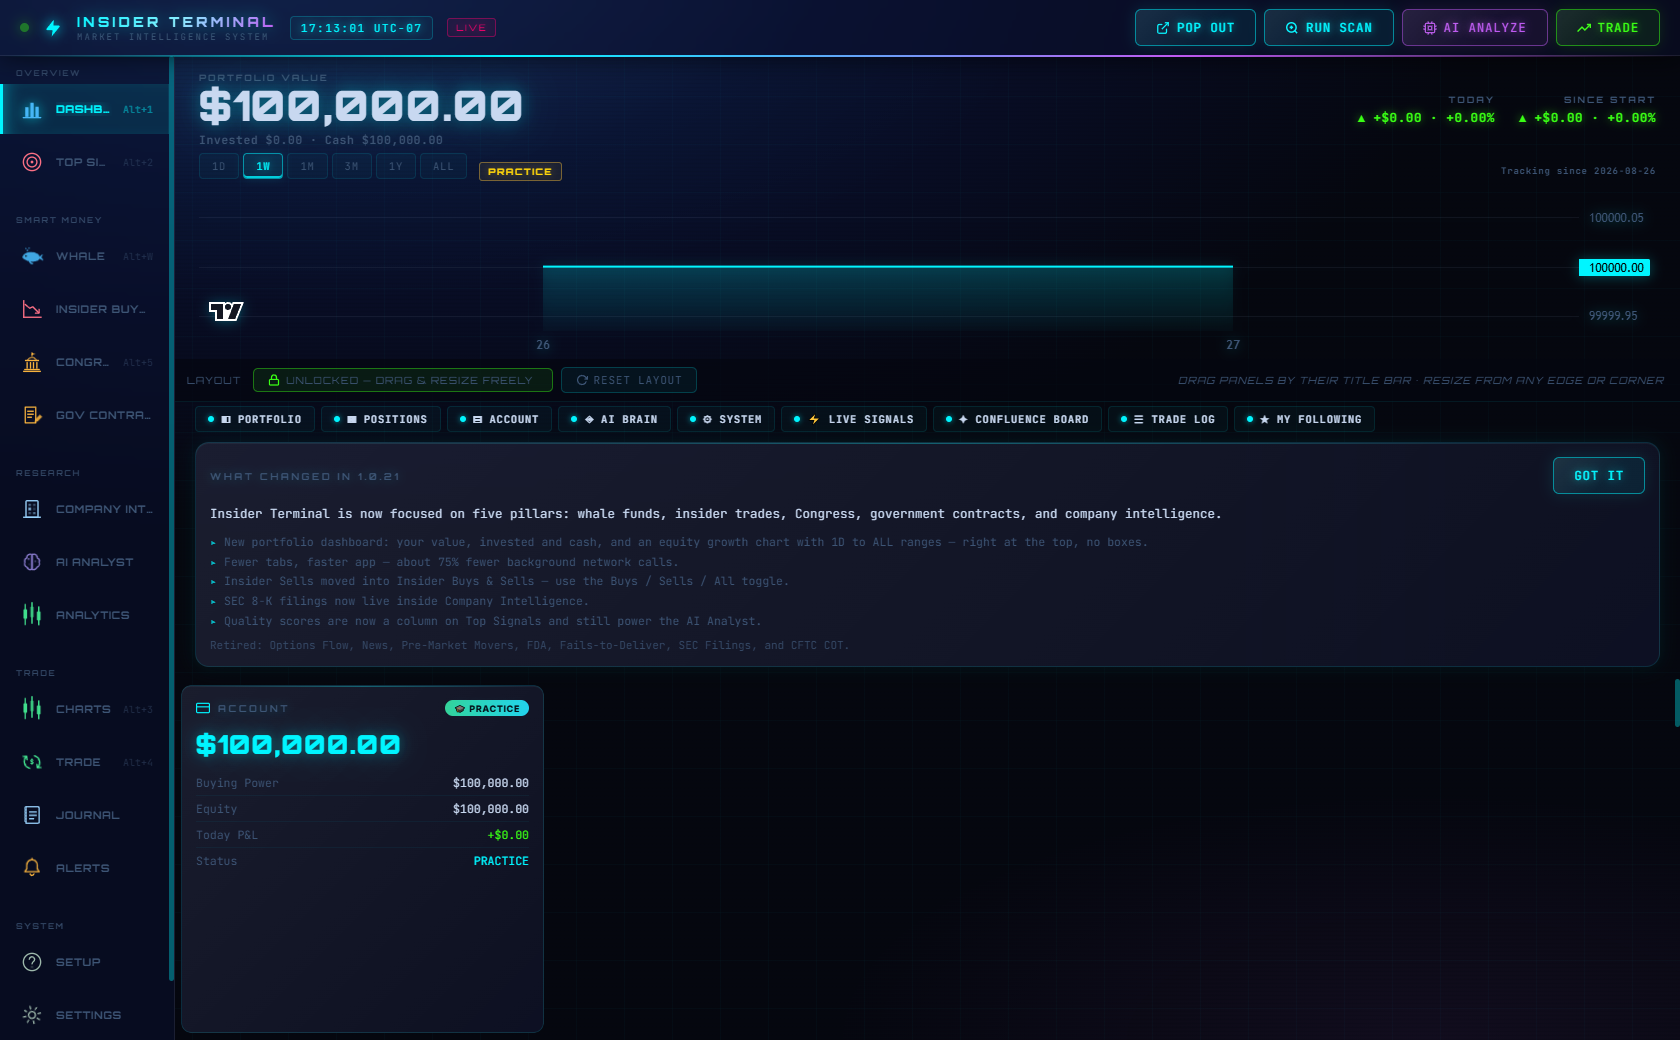The height and width of the screenshot is (1040, 1680).
Task: Open the Trade swap icon in sidebar
Action: coord(32,762)
